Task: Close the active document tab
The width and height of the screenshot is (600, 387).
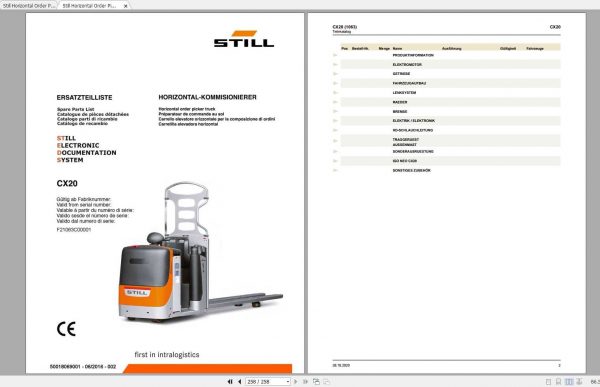Action: point(125,6)
